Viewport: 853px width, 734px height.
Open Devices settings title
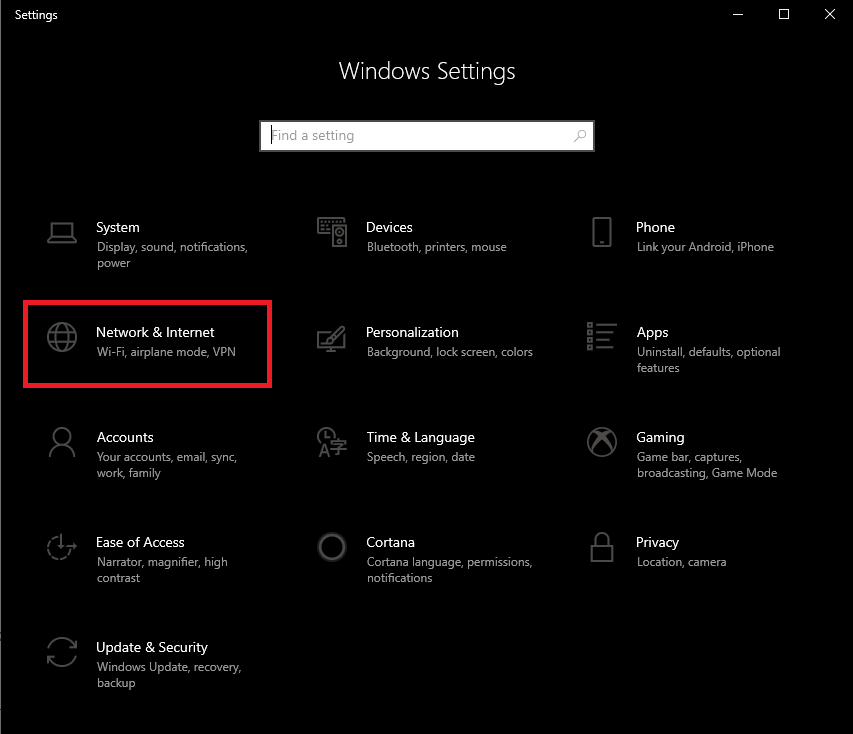click(x=389, y=227)
